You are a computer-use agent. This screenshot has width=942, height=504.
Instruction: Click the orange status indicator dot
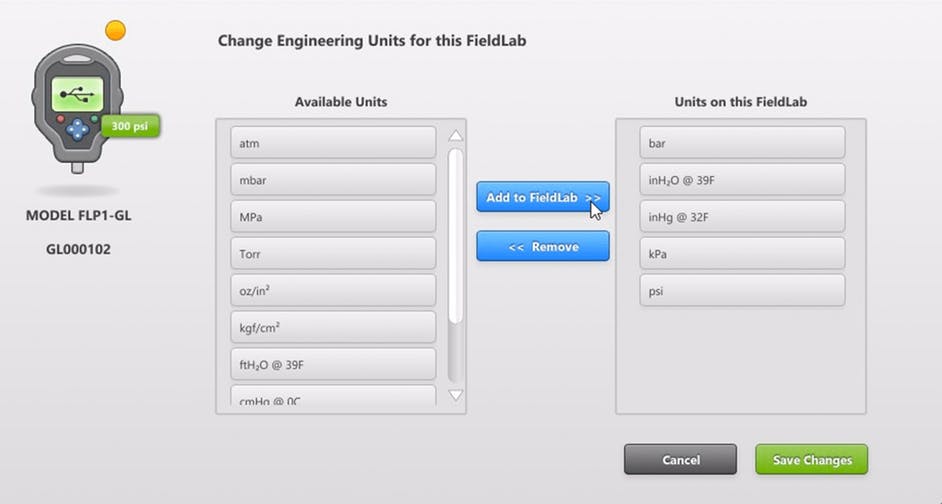pyautogui.click(x=115, y=30)
